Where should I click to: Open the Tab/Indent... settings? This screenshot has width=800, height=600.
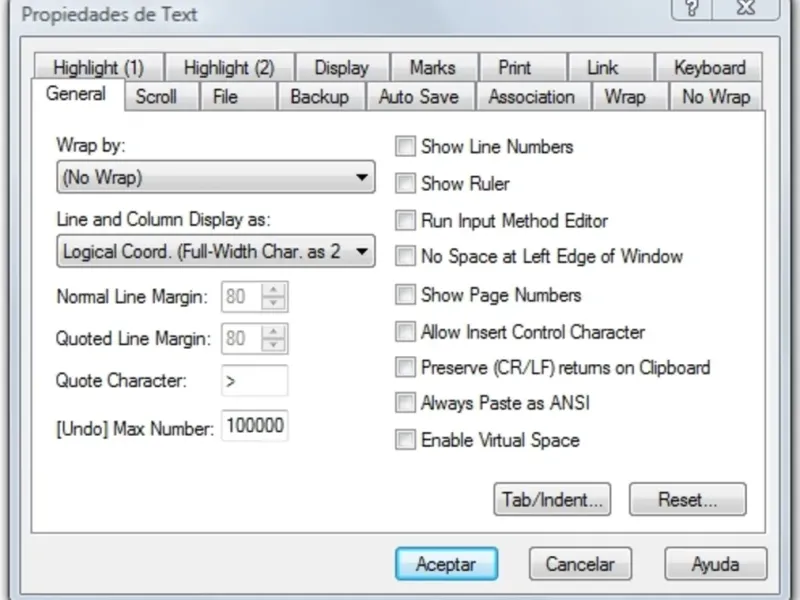pyautogui.click(x=552, y=499)
